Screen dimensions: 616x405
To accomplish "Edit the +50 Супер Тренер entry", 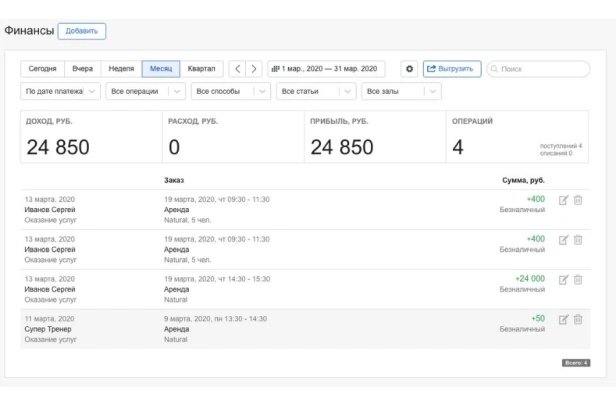I will click(x=564, y=319).
